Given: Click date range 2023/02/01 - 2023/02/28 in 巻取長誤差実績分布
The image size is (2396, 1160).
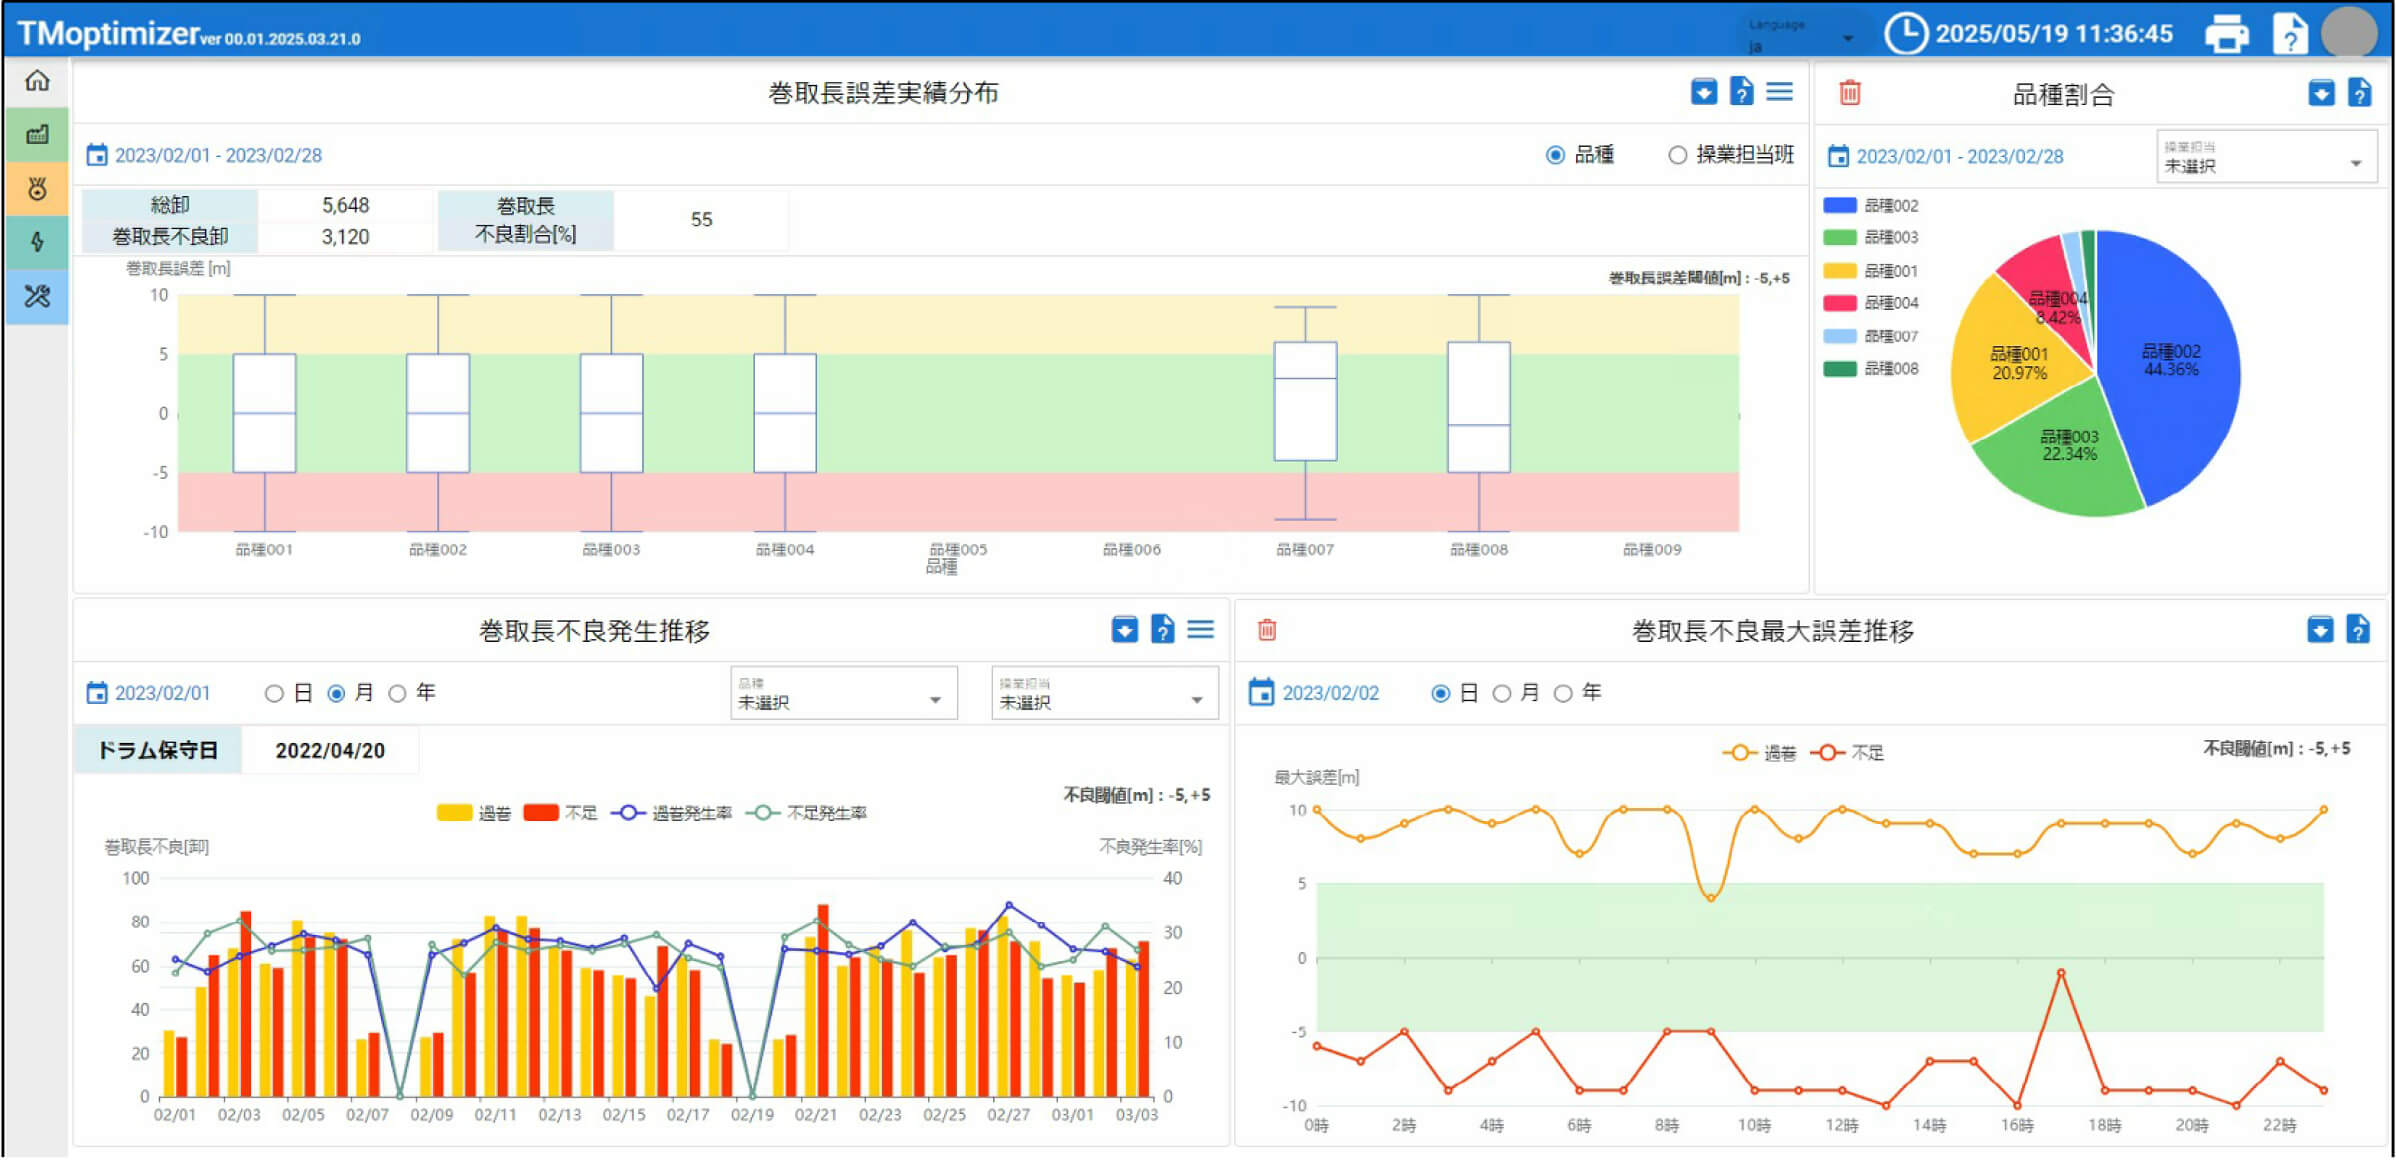Looking at the screenshot, I should (218, 155).
